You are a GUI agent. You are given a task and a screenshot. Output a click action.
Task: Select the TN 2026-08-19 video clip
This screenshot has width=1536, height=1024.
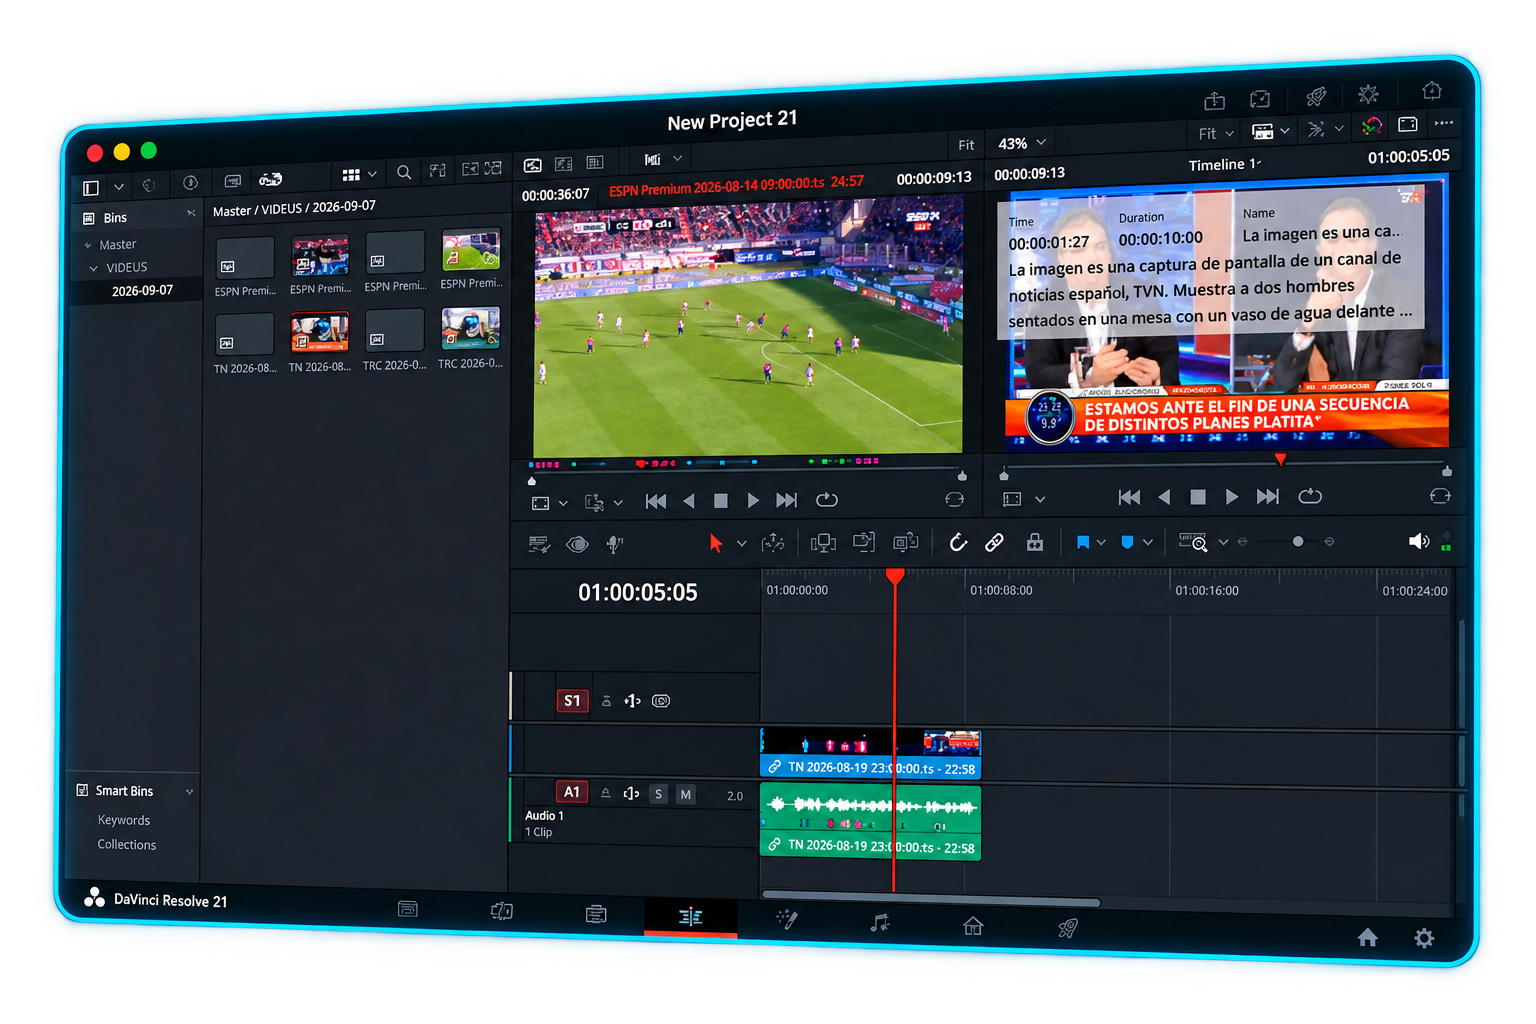pyautogui.click(x=870, y=754)
